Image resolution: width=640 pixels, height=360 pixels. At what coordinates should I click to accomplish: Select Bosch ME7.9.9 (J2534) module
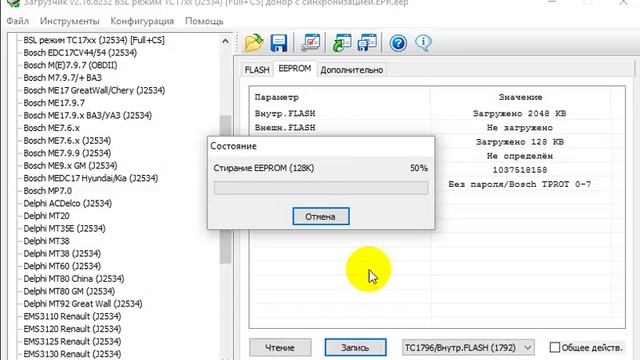click(x=67, y=153)
